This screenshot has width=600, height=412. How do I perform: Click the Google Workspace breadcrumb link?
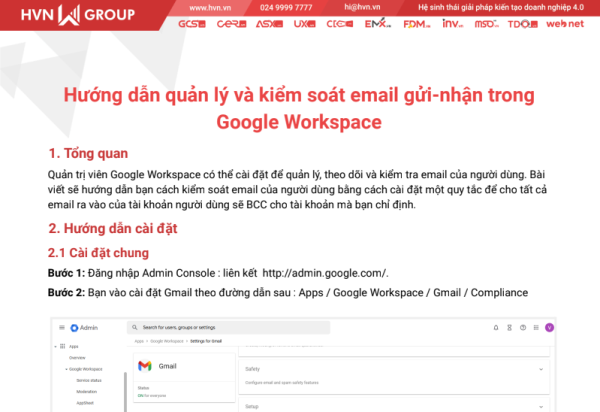167,341
